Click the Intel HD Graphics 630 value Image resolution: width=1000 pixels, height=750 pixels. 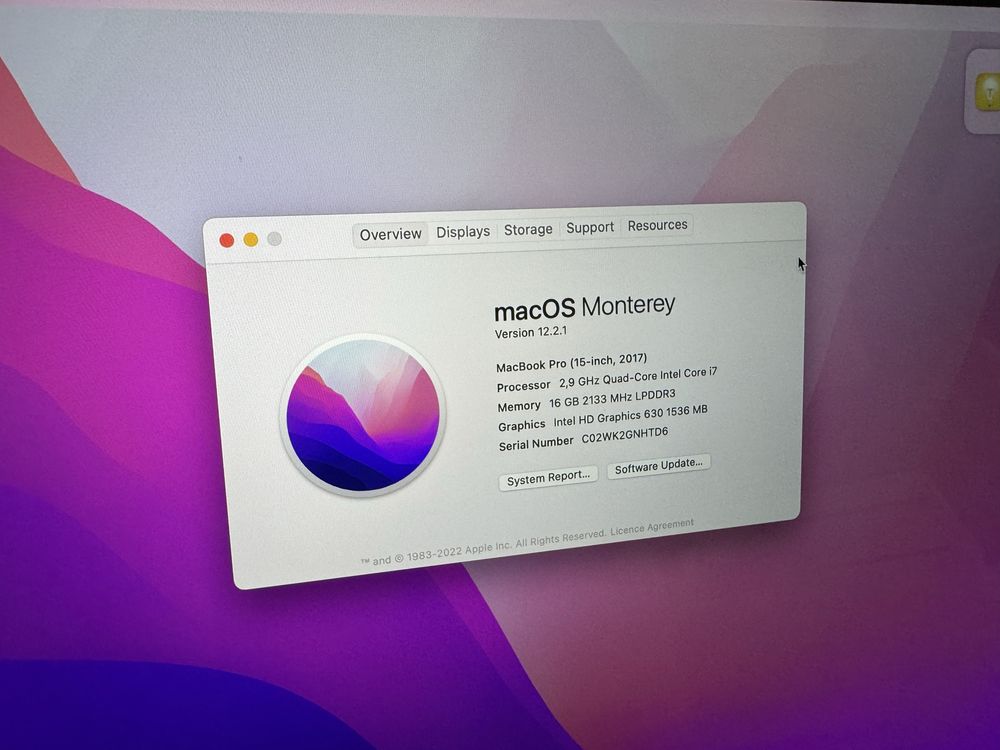[630, 415]
